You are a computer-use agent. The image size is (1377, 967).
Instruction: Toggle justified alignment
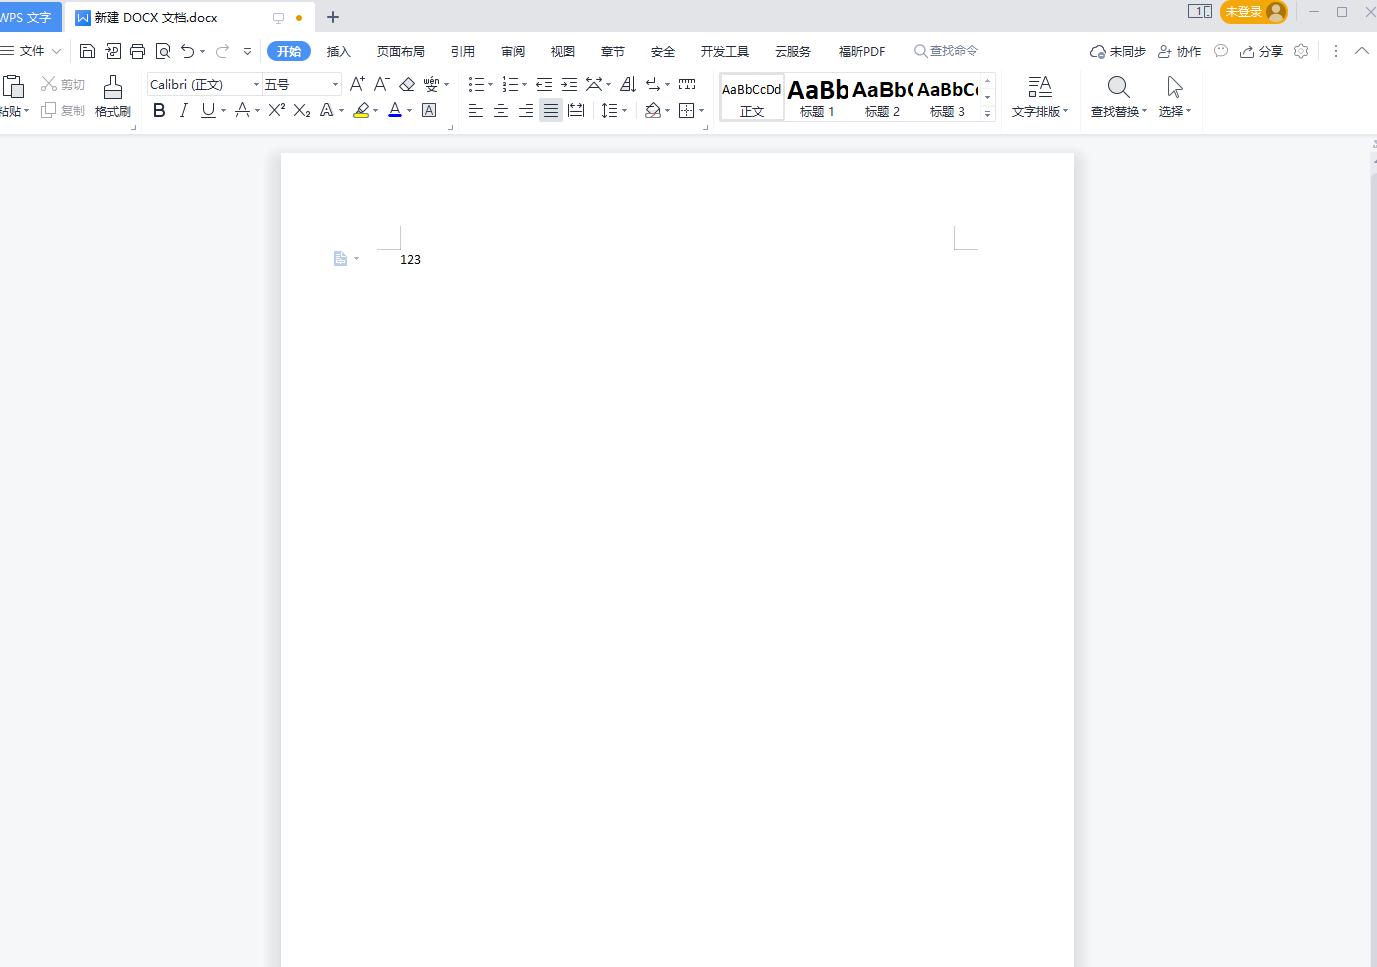pos(551,110)
